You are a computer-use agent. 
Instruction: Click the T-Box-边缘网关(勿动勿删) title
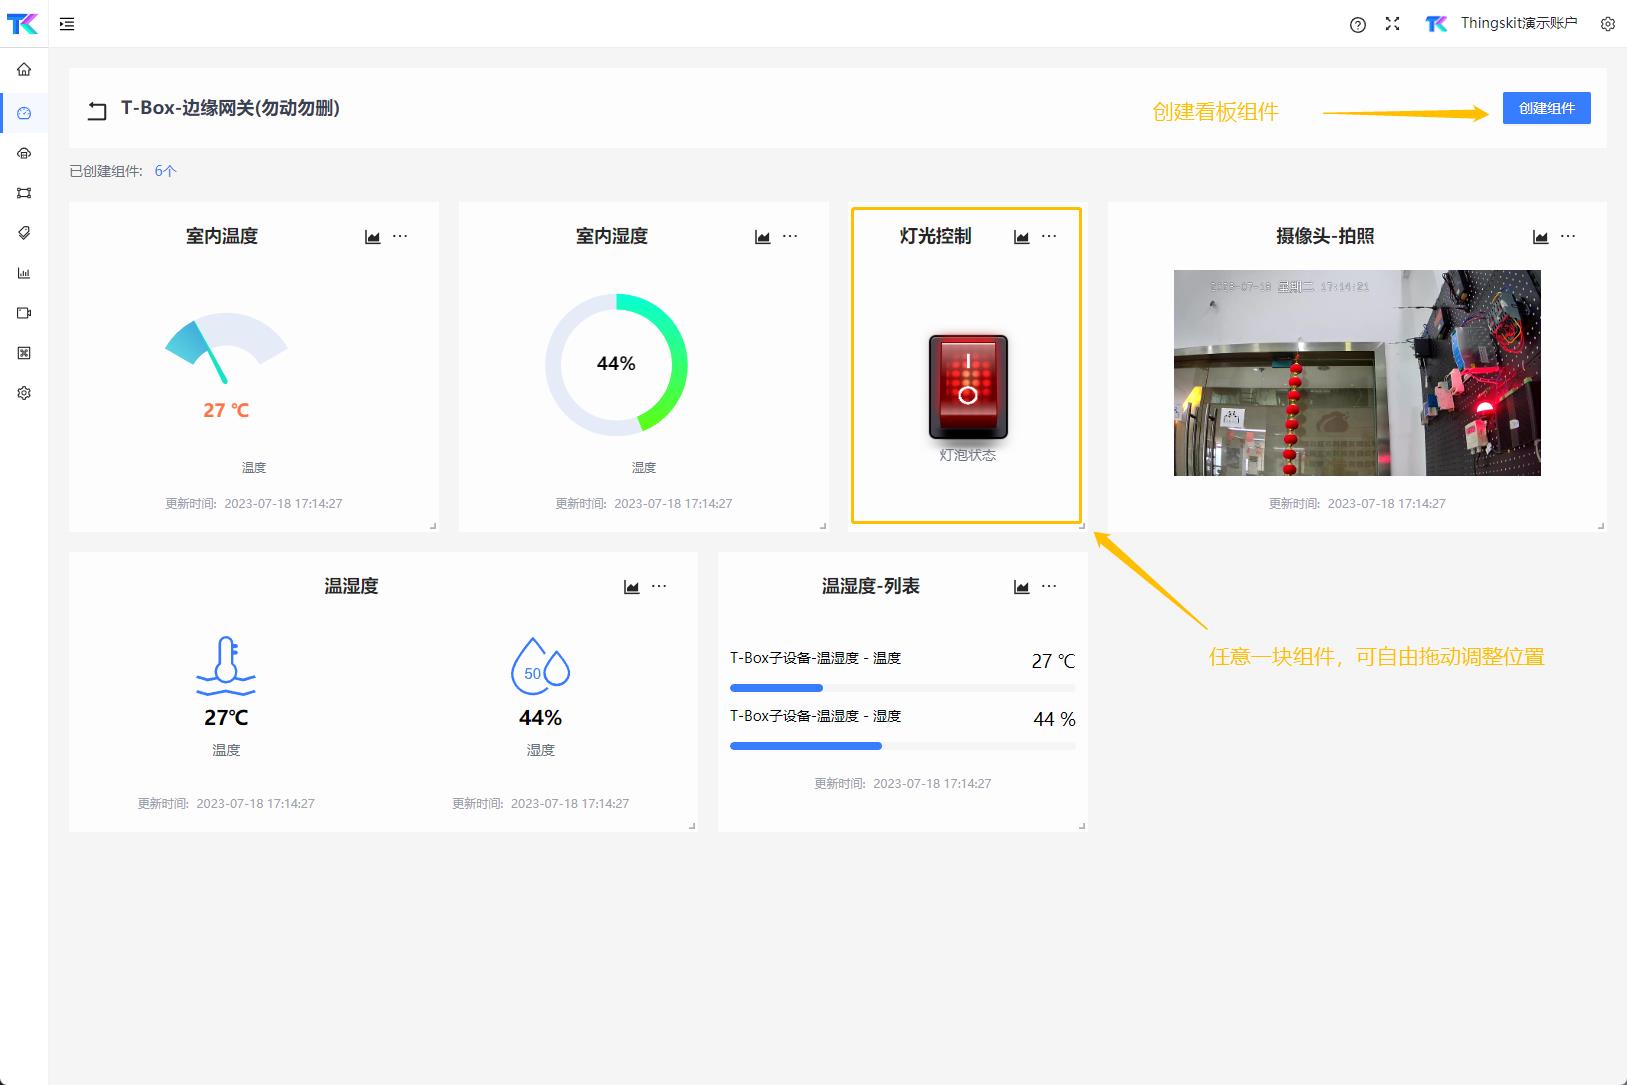click(x=230, y=108)
